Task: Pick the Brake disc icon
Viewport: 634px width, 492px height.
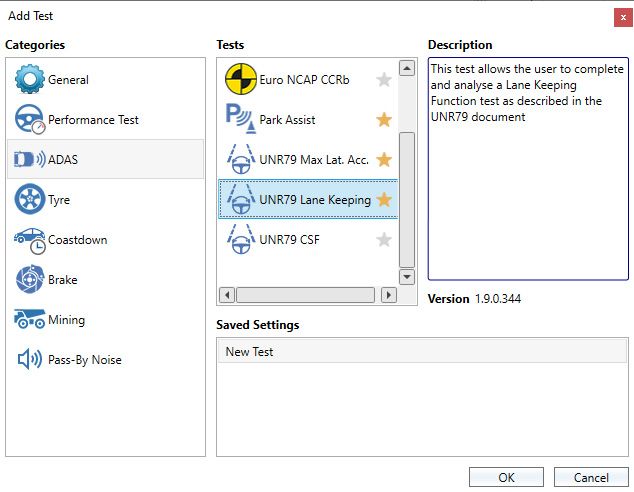Action: (30, 279)
